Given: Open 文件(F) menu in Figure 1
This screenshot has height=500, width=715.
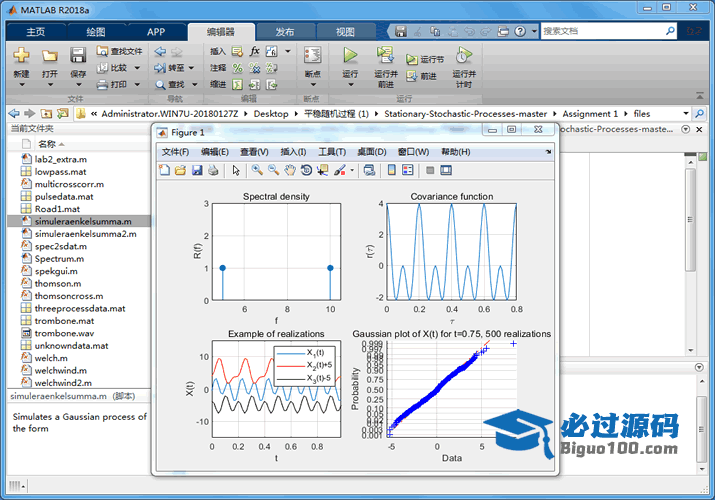Looking at the screenshot, I should 175,152.
